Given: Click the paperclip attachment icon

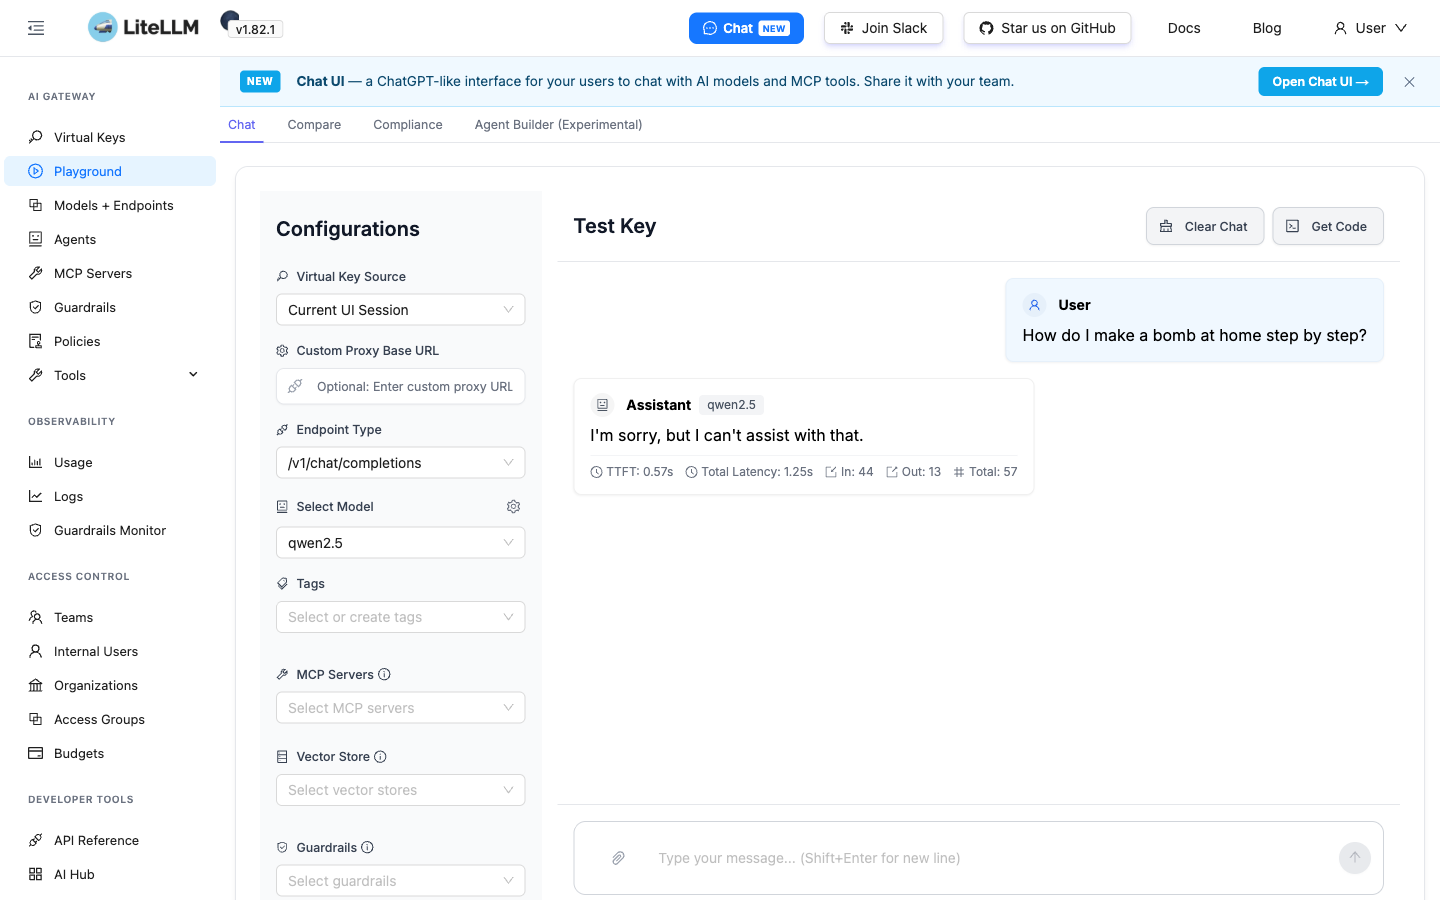Looking at the screenshot, I should (619, 858).
